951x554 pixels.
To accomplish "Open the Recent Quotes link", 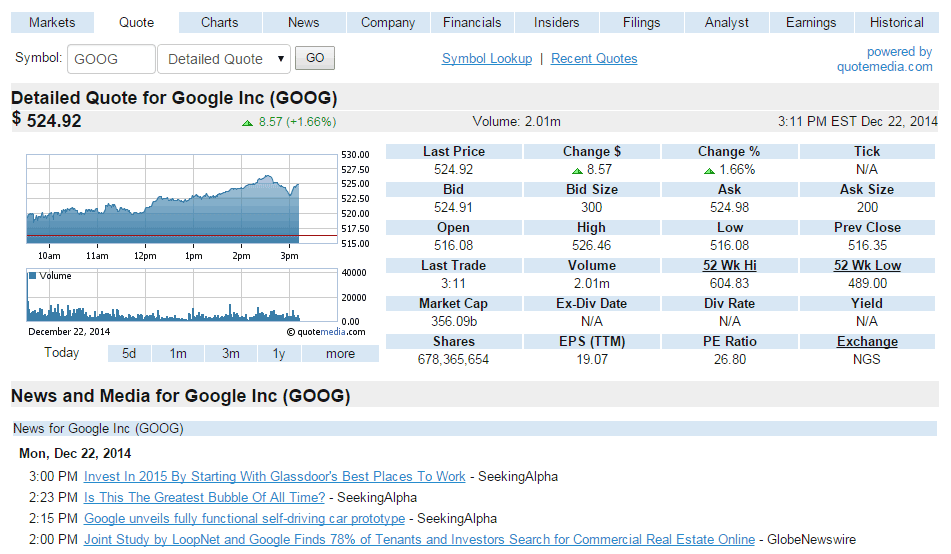I will coord(594,59).
